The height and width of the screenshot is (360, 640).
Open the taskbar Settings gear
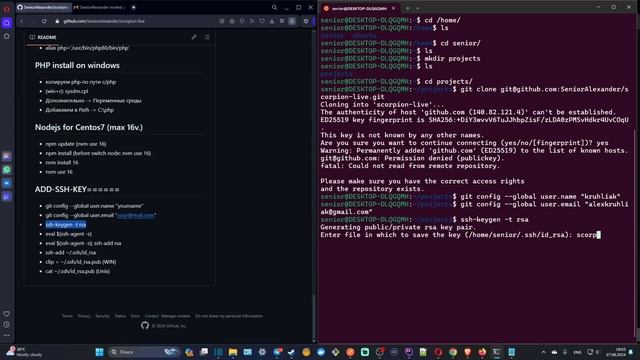pyautogui.click(x=262, y=352)
